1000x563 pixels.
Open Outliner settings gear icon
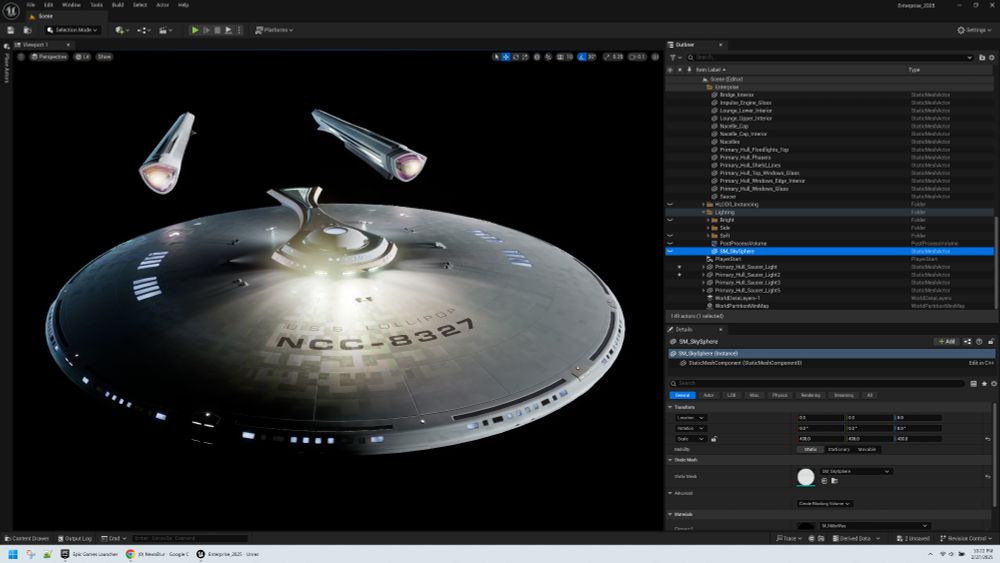(992, 57)
